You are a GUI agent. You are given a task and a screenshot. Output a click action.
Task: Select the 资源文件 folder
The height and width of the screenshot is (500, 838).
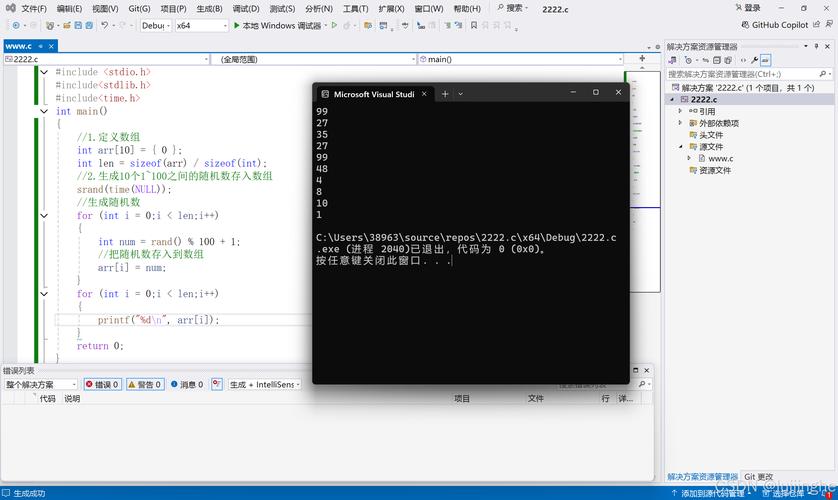(715, 170)
